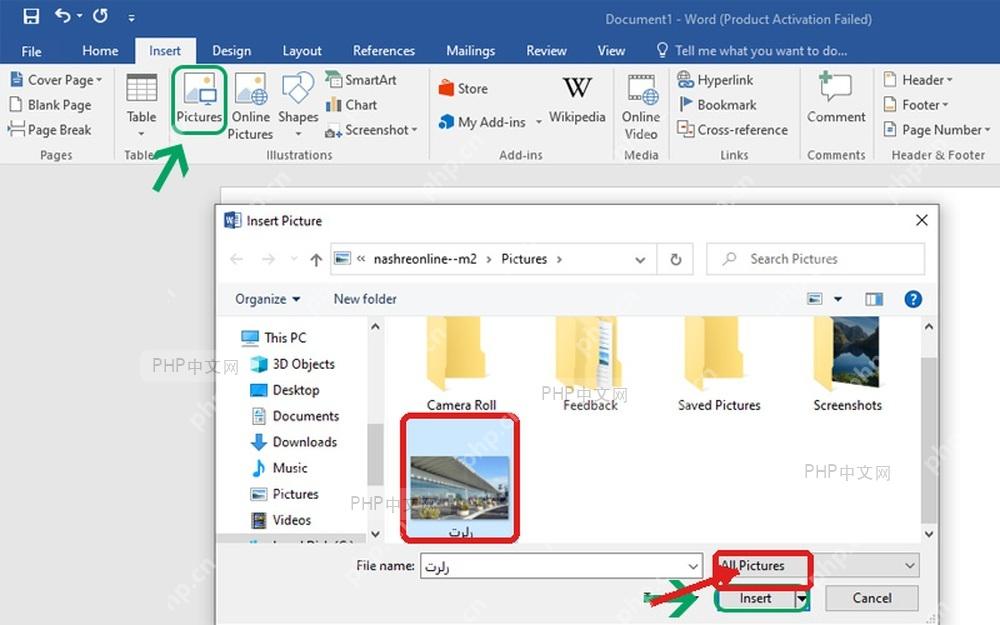Switch to the Design tab
The width and height of the screenshot is (1000, 625).
click(232, 51)
